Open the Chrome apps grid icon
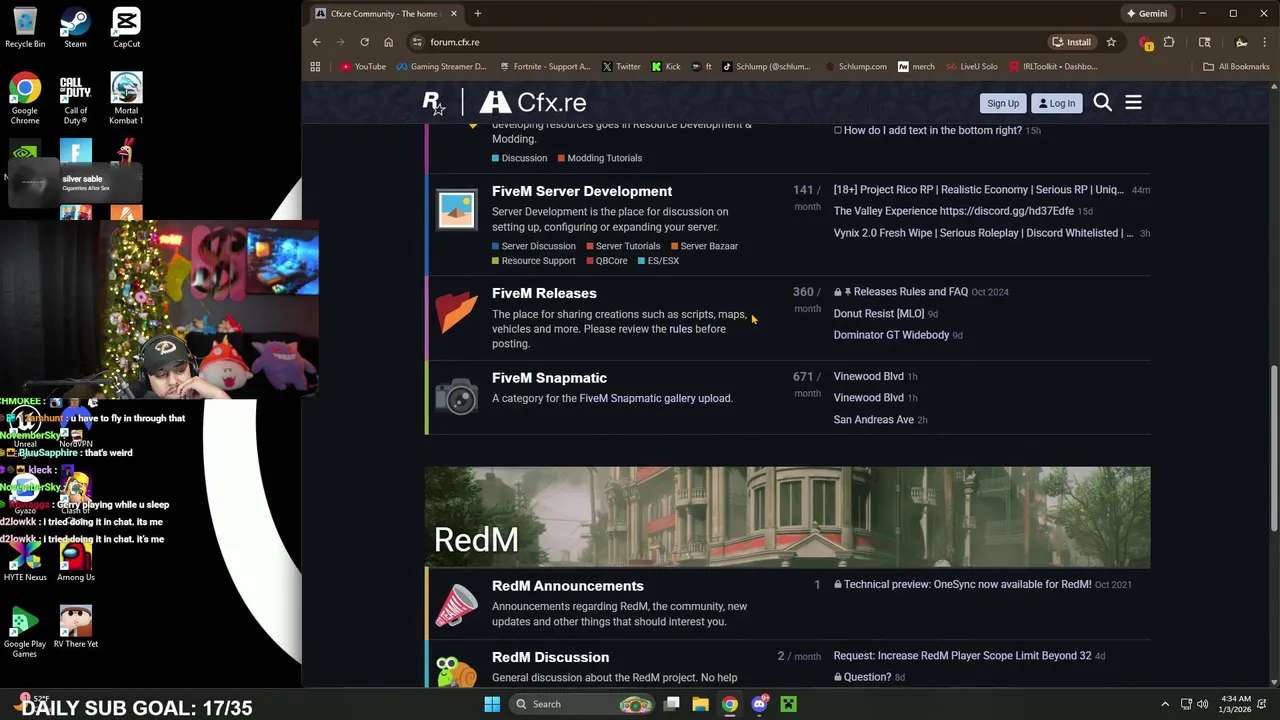The image size is (1280, 720). [x=315, y=67]
